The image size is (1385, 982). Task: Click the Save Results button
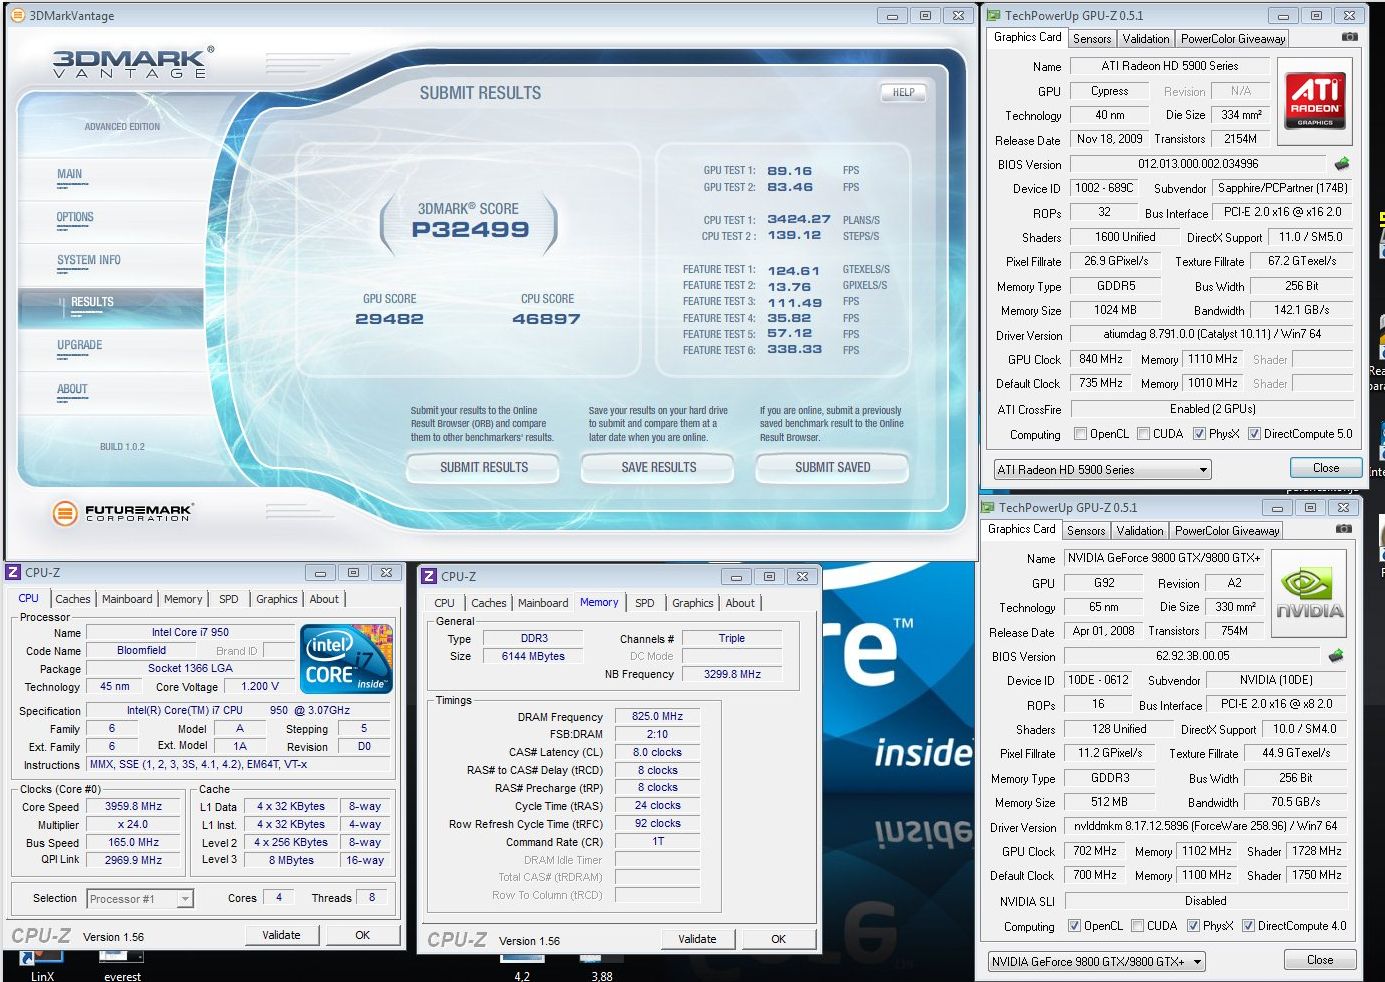(x=659, y=467)
